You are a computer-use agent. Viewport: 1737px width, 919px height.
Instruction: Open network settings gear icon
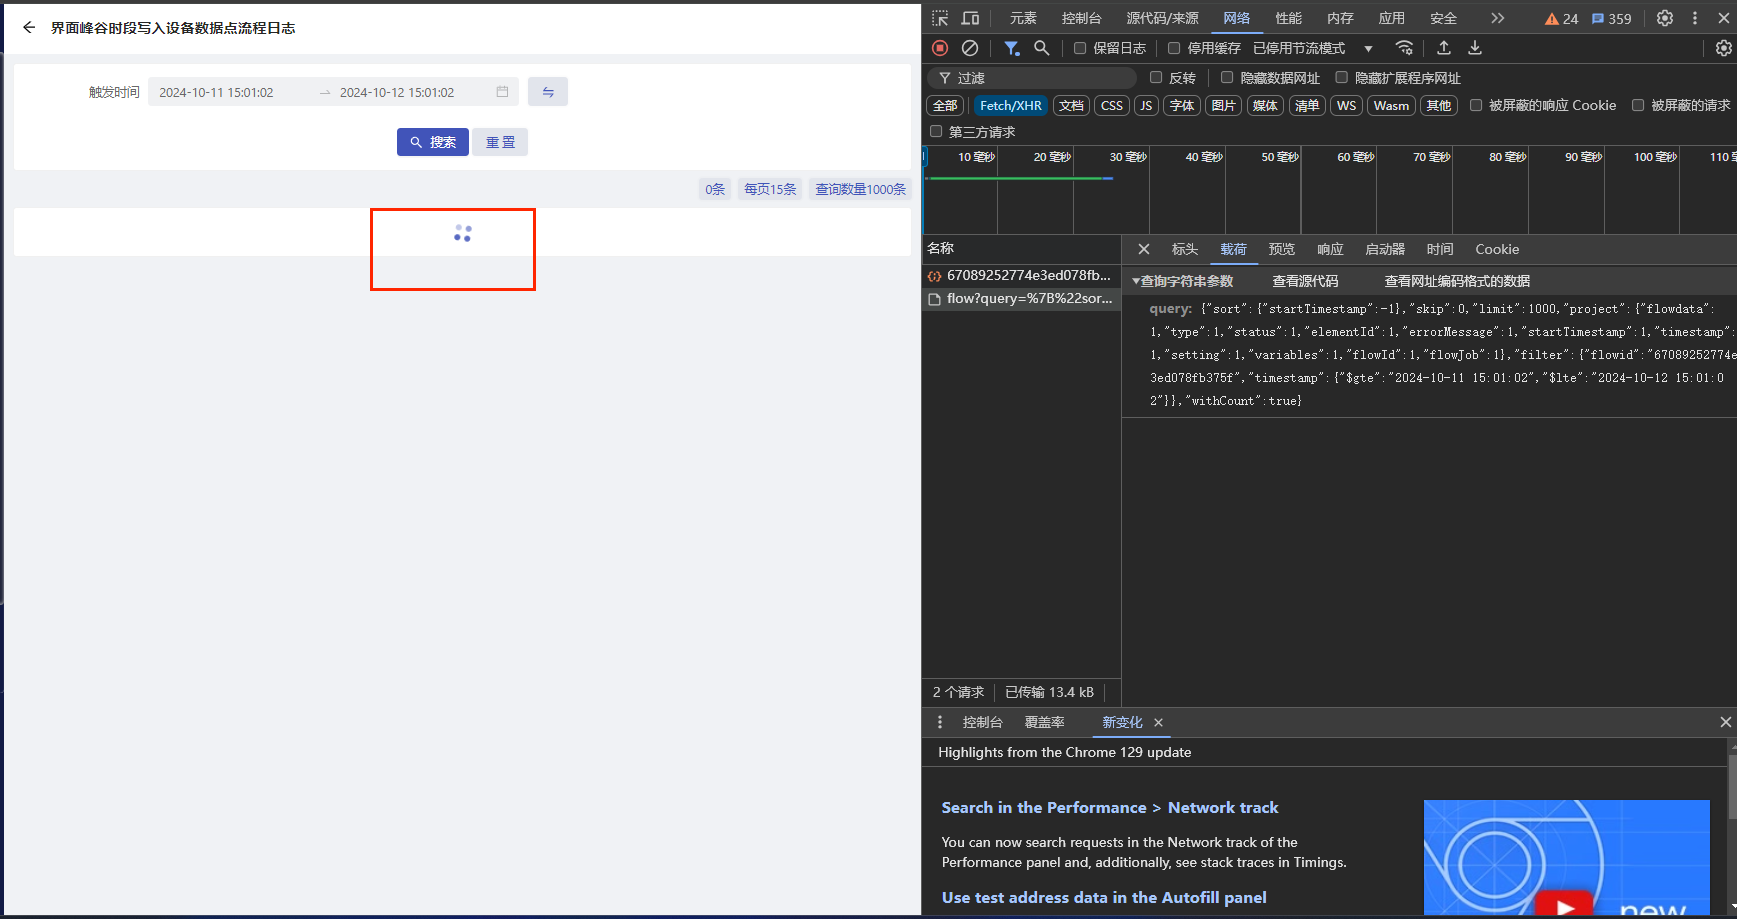click(1724, 48)
